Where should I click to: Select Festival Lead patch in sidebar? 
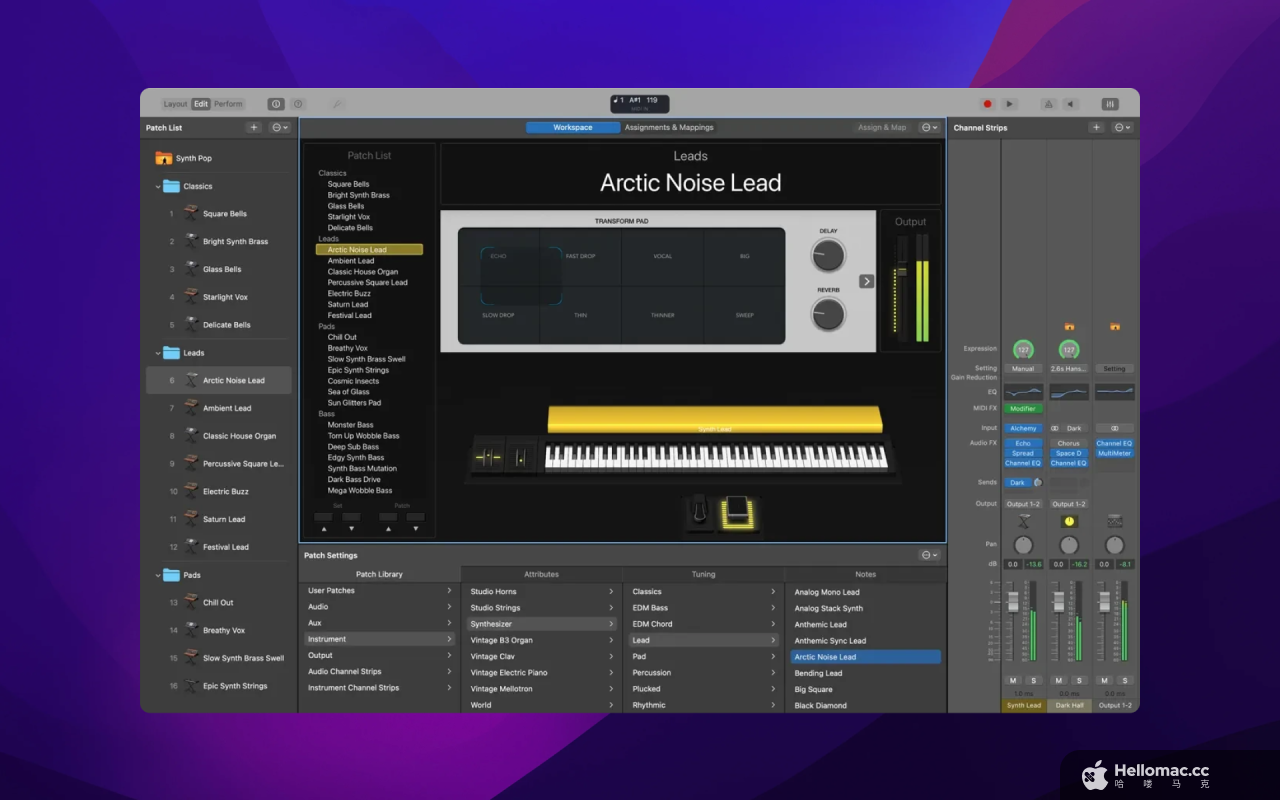[219, 547]
